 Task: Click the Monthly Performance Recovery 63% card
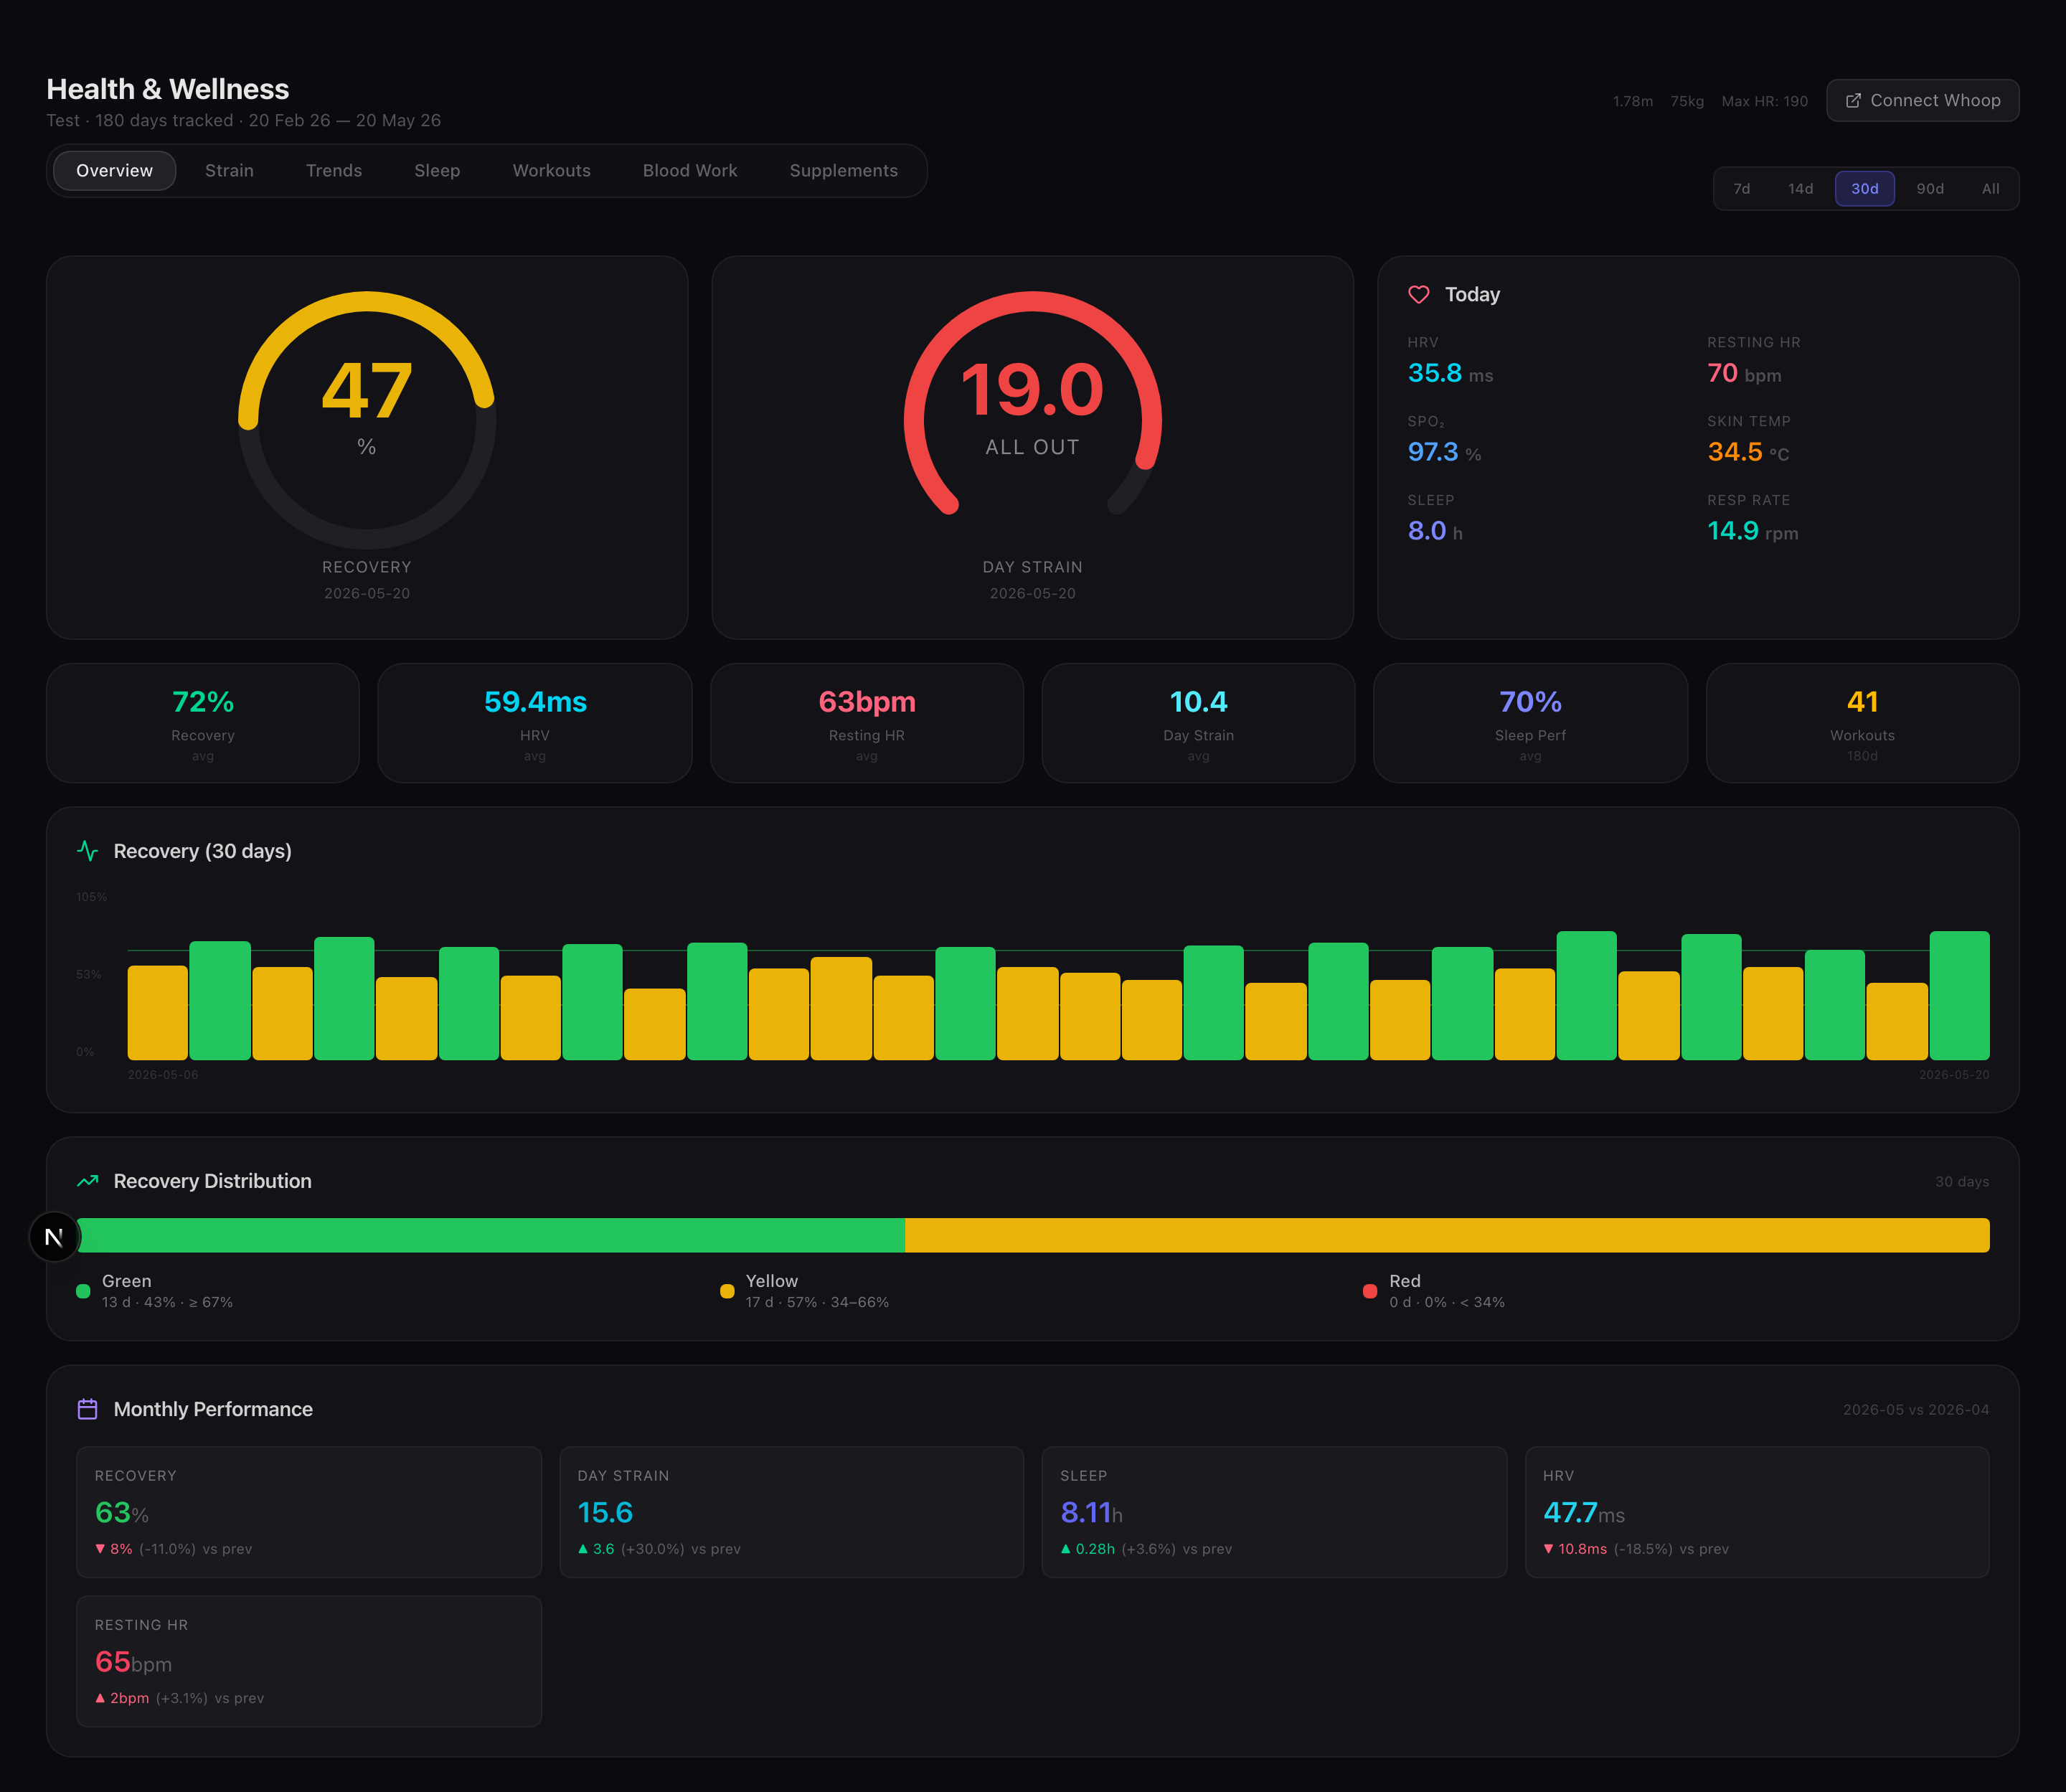point(309,1512)
